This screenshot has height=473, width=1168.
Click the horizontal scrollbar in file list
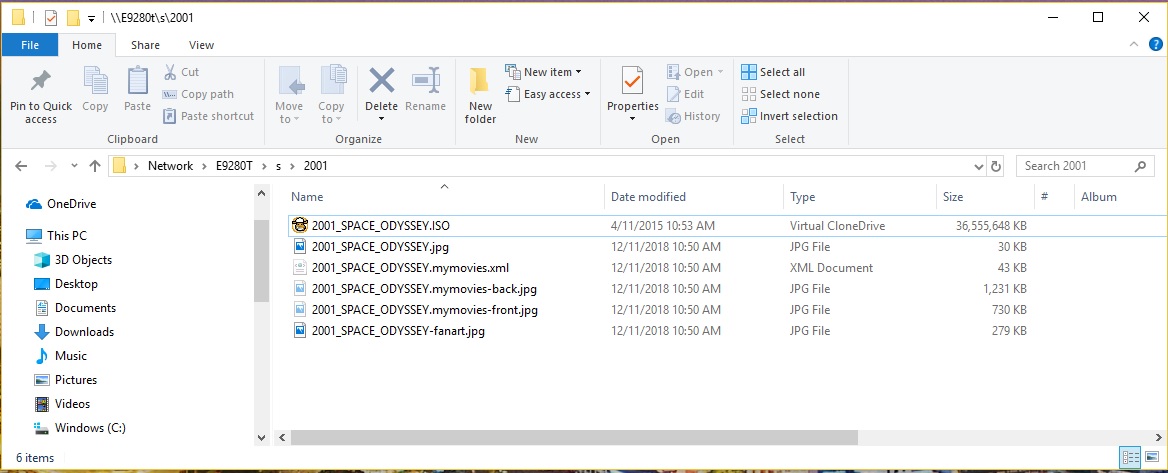574,437
